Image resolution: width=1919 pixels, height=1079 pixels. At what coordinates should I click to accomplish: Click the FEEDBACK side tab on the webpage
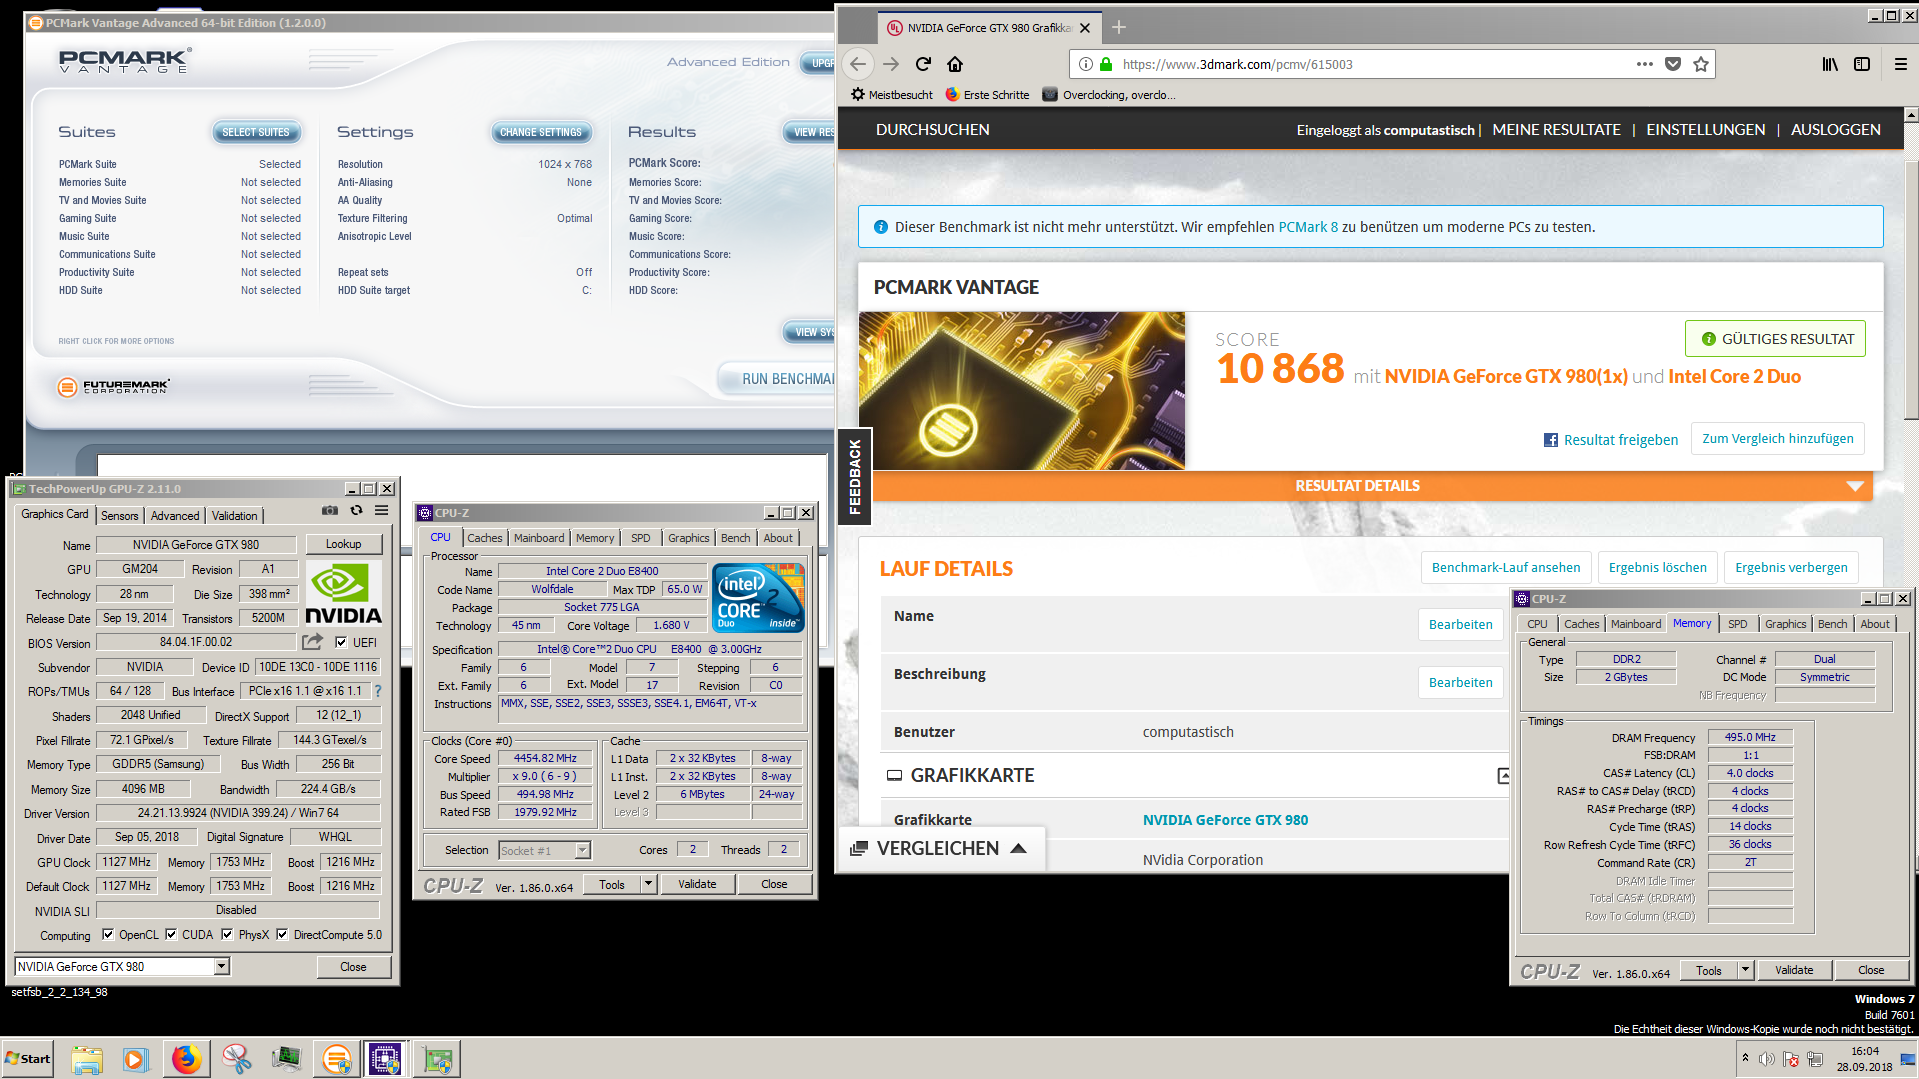pos(855,476)
